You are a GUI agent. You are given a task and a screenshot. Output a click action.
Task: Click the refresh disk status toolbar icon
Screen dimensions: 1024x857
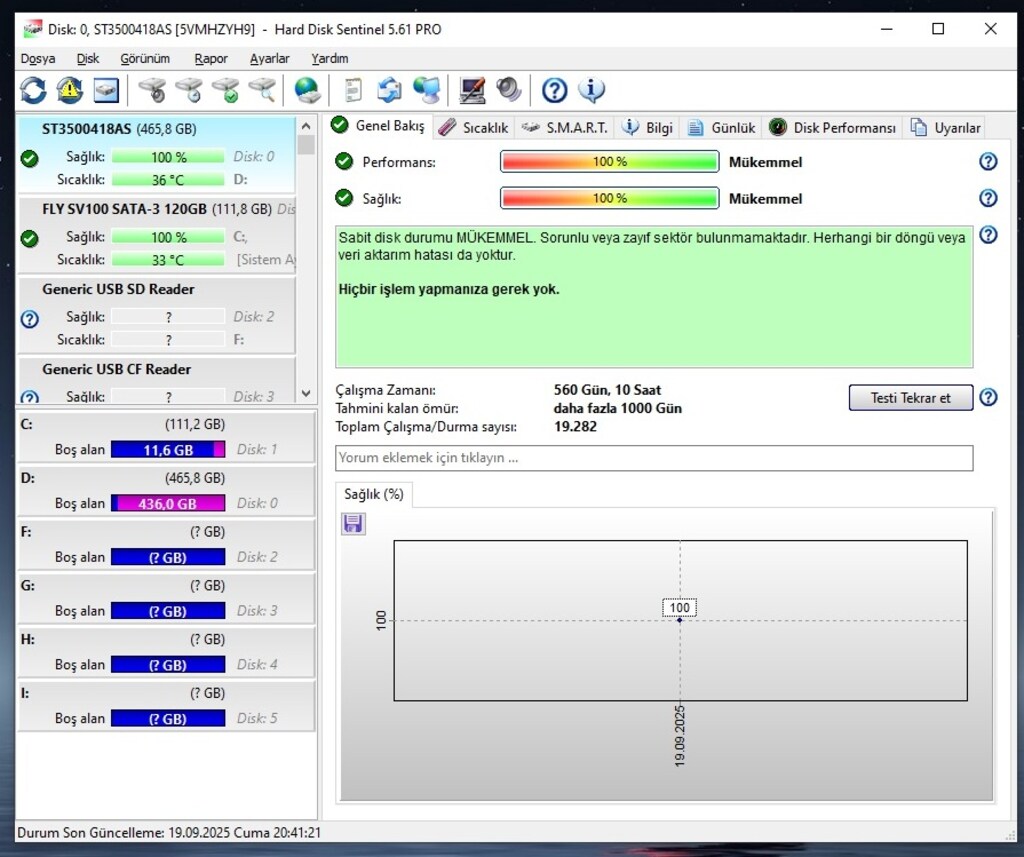(x=33, y=90)
